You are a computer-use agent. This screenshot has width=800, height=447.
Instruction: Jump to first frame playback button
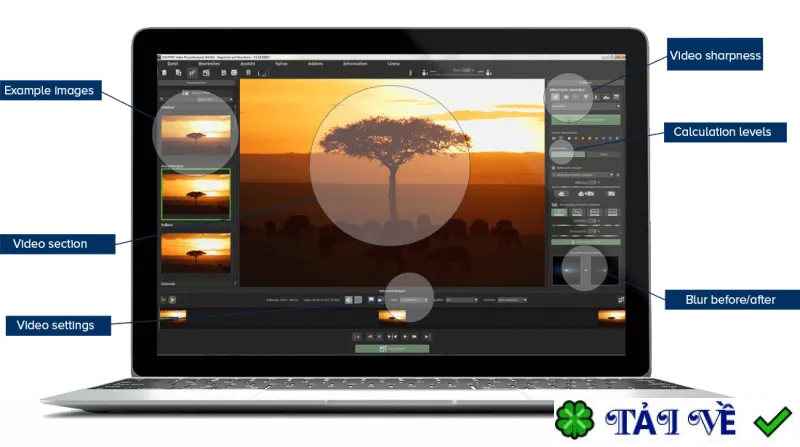[357, 337]
